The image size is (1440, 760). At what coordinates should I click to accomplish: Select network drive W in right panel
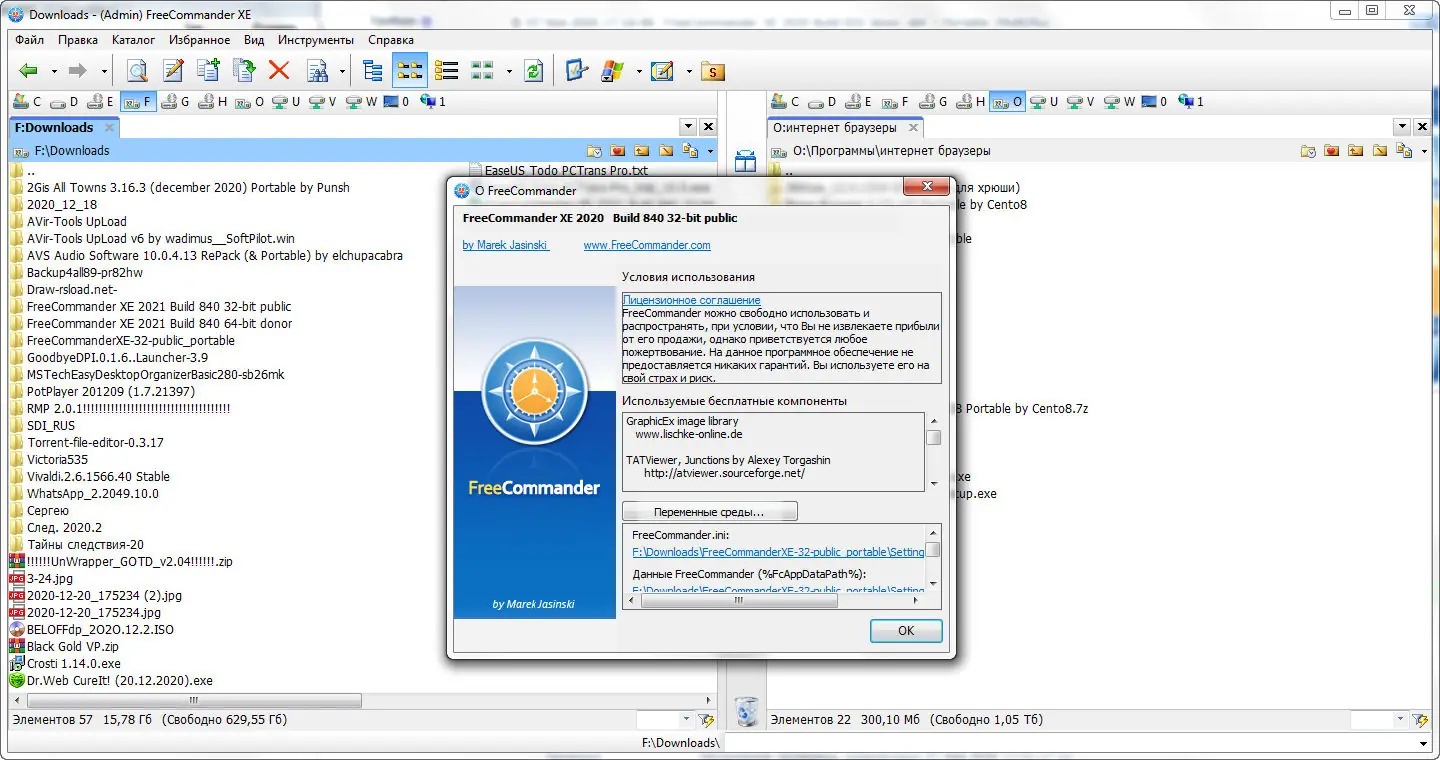pos(1121,101)
